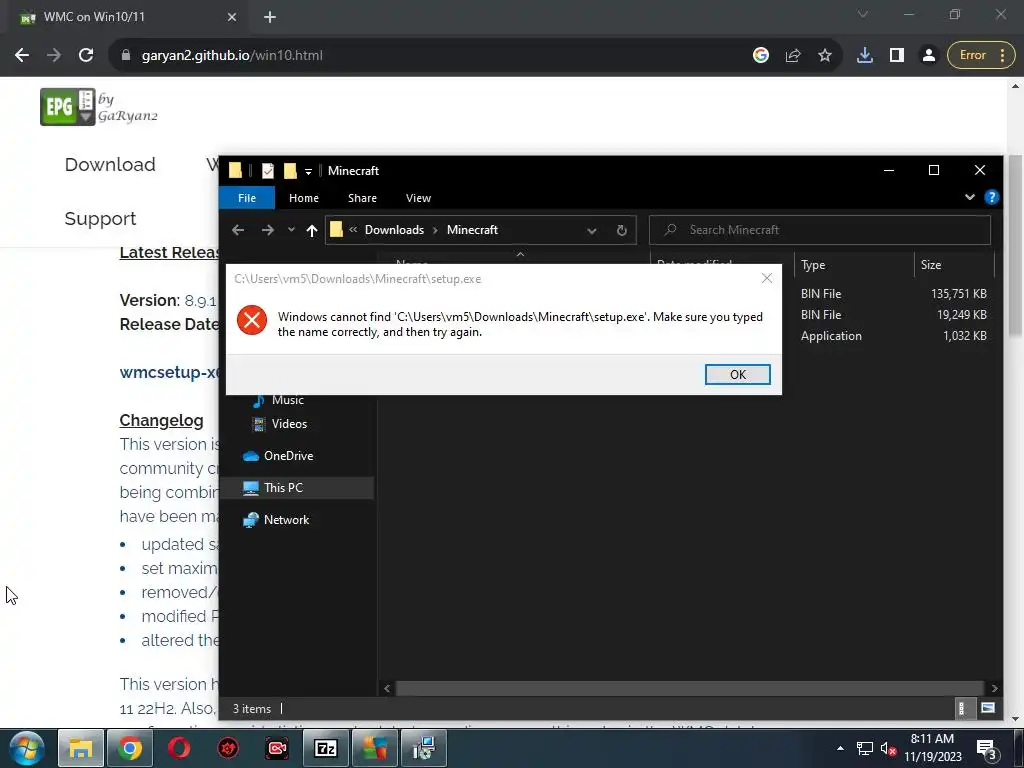Click the Search Minecraft field
1024x768 pixels.
click(820, 230)
